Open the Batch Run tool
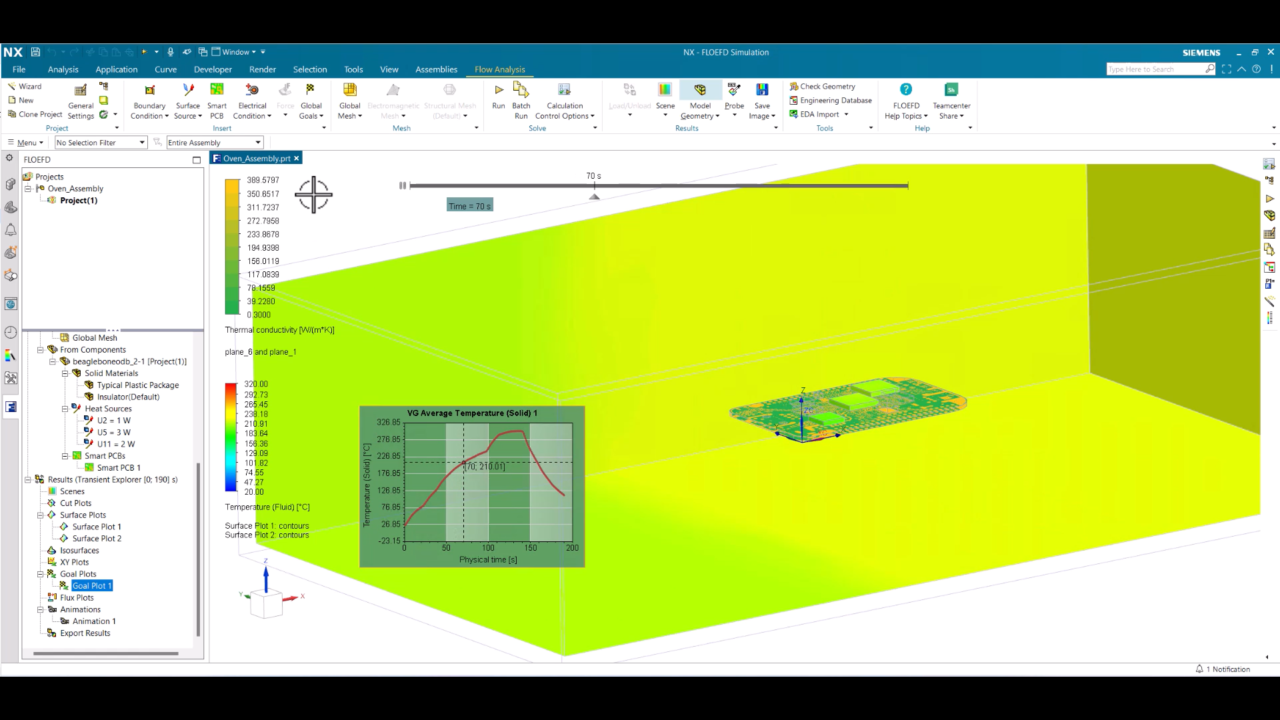This screenshot has width=1280, height=720. coord(521,90)
